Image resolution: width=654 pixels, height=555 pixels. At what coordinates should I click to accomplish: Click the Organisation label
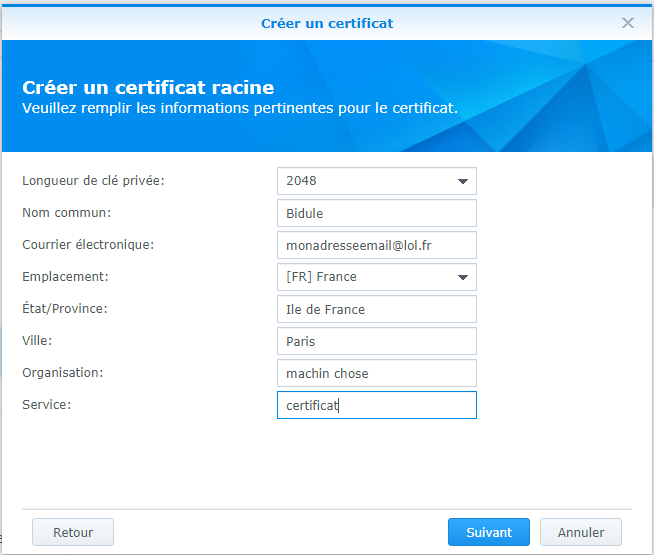pyautogui.click(x=63, y=372)
